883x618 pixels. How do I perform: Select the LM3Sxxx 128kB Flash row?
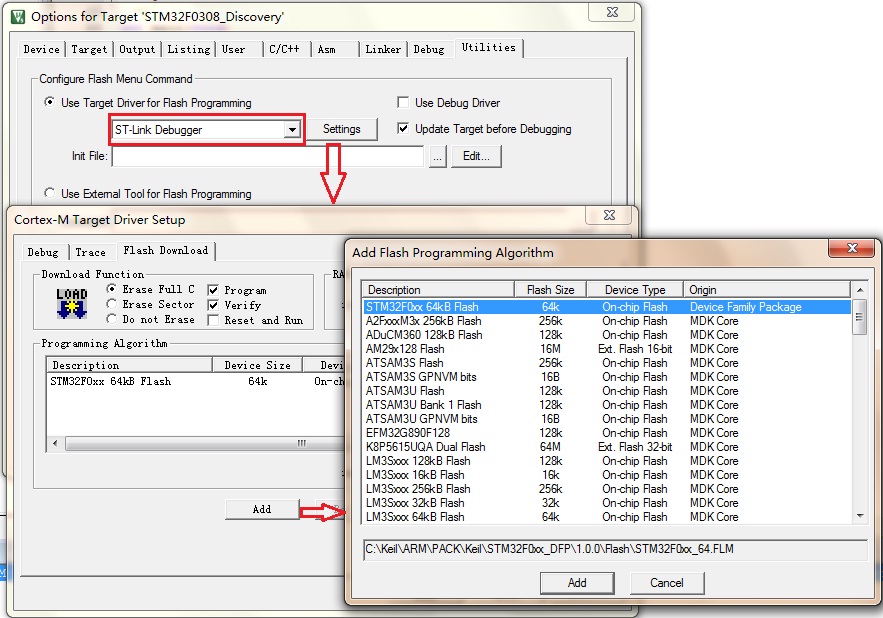point(607,461)
